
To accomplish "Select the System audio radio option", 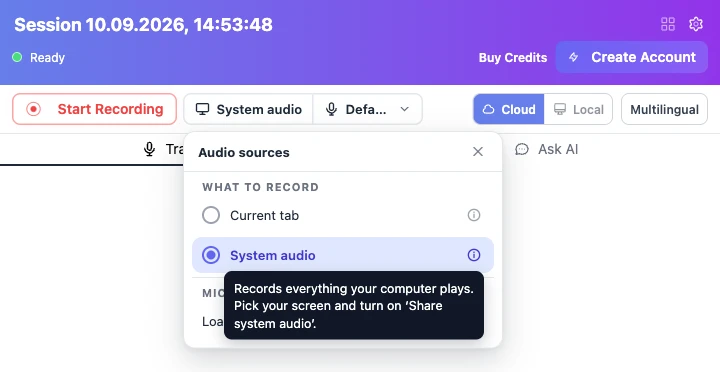I will (211, 255).
